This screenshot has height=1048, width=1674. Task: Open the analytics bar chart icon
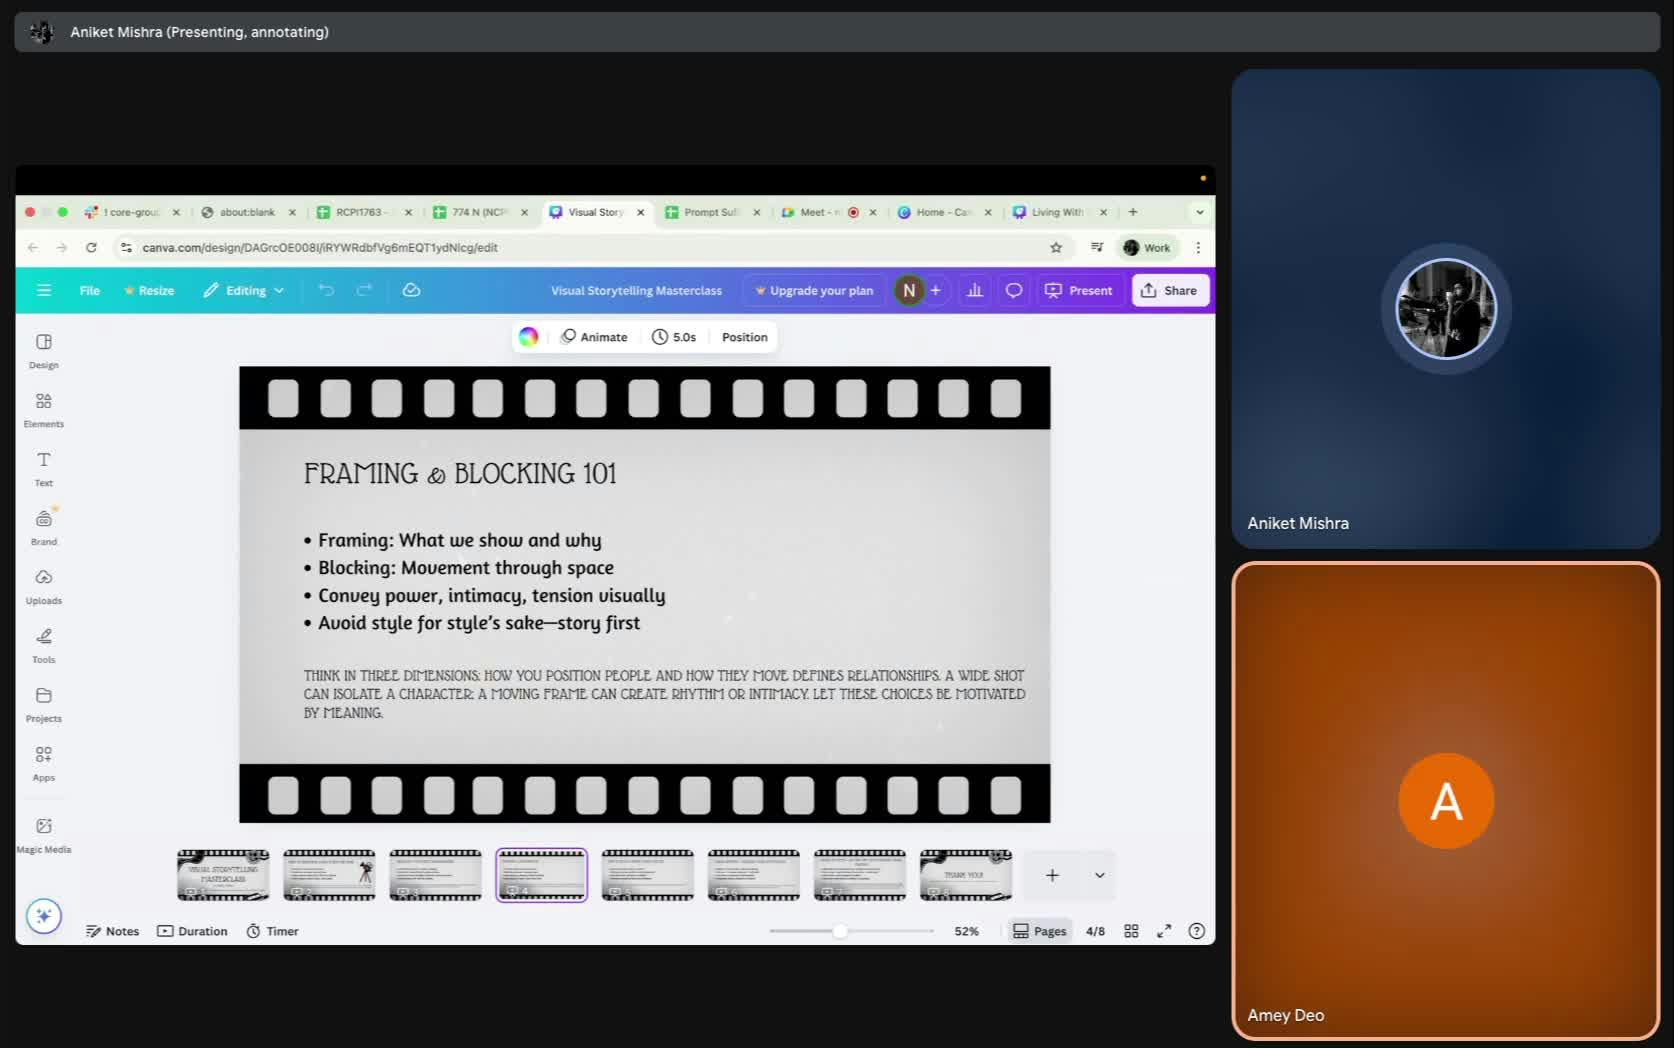tap(974, 290)
